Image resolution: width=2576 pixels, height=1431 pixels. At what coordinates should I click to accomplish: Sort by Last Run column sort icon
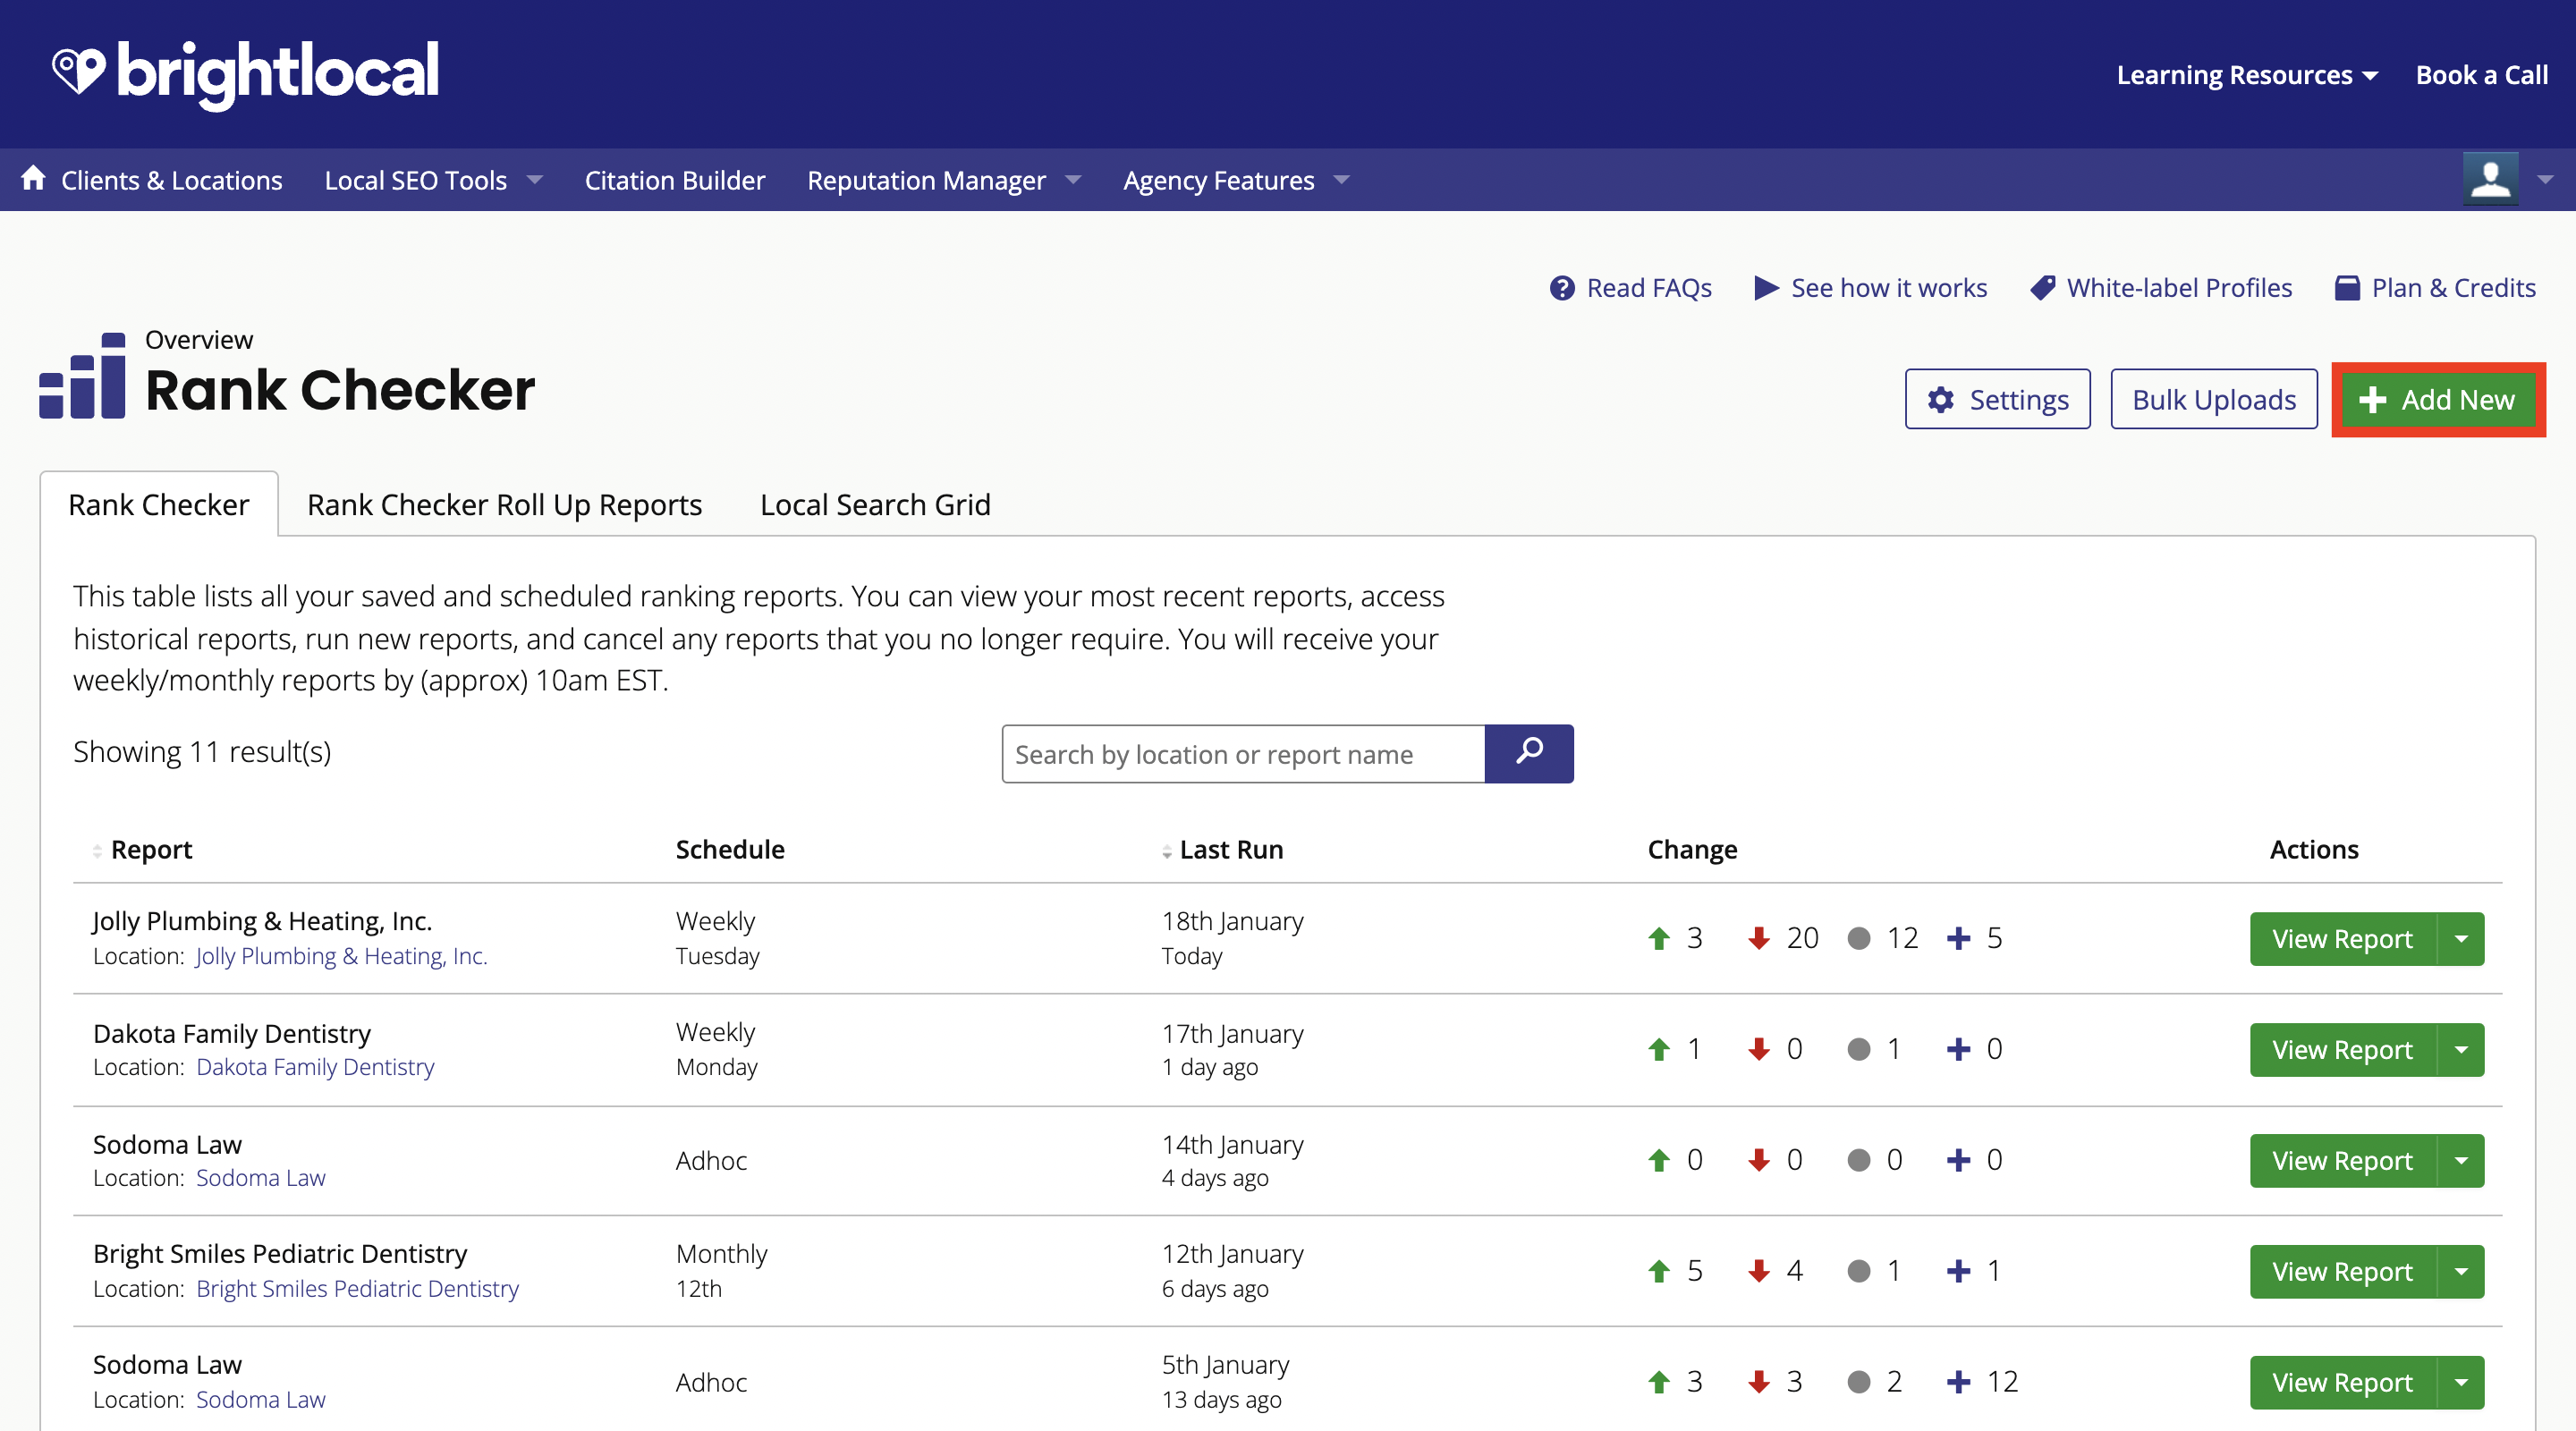(x=1166, y=851)
